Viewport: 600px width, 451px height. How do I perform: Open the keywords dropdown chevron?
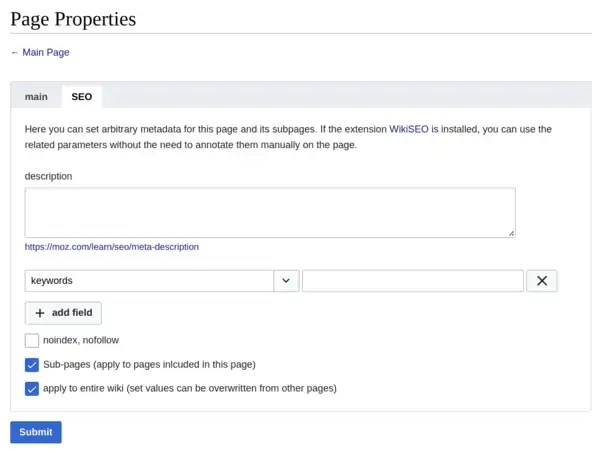tap(286, 281)
